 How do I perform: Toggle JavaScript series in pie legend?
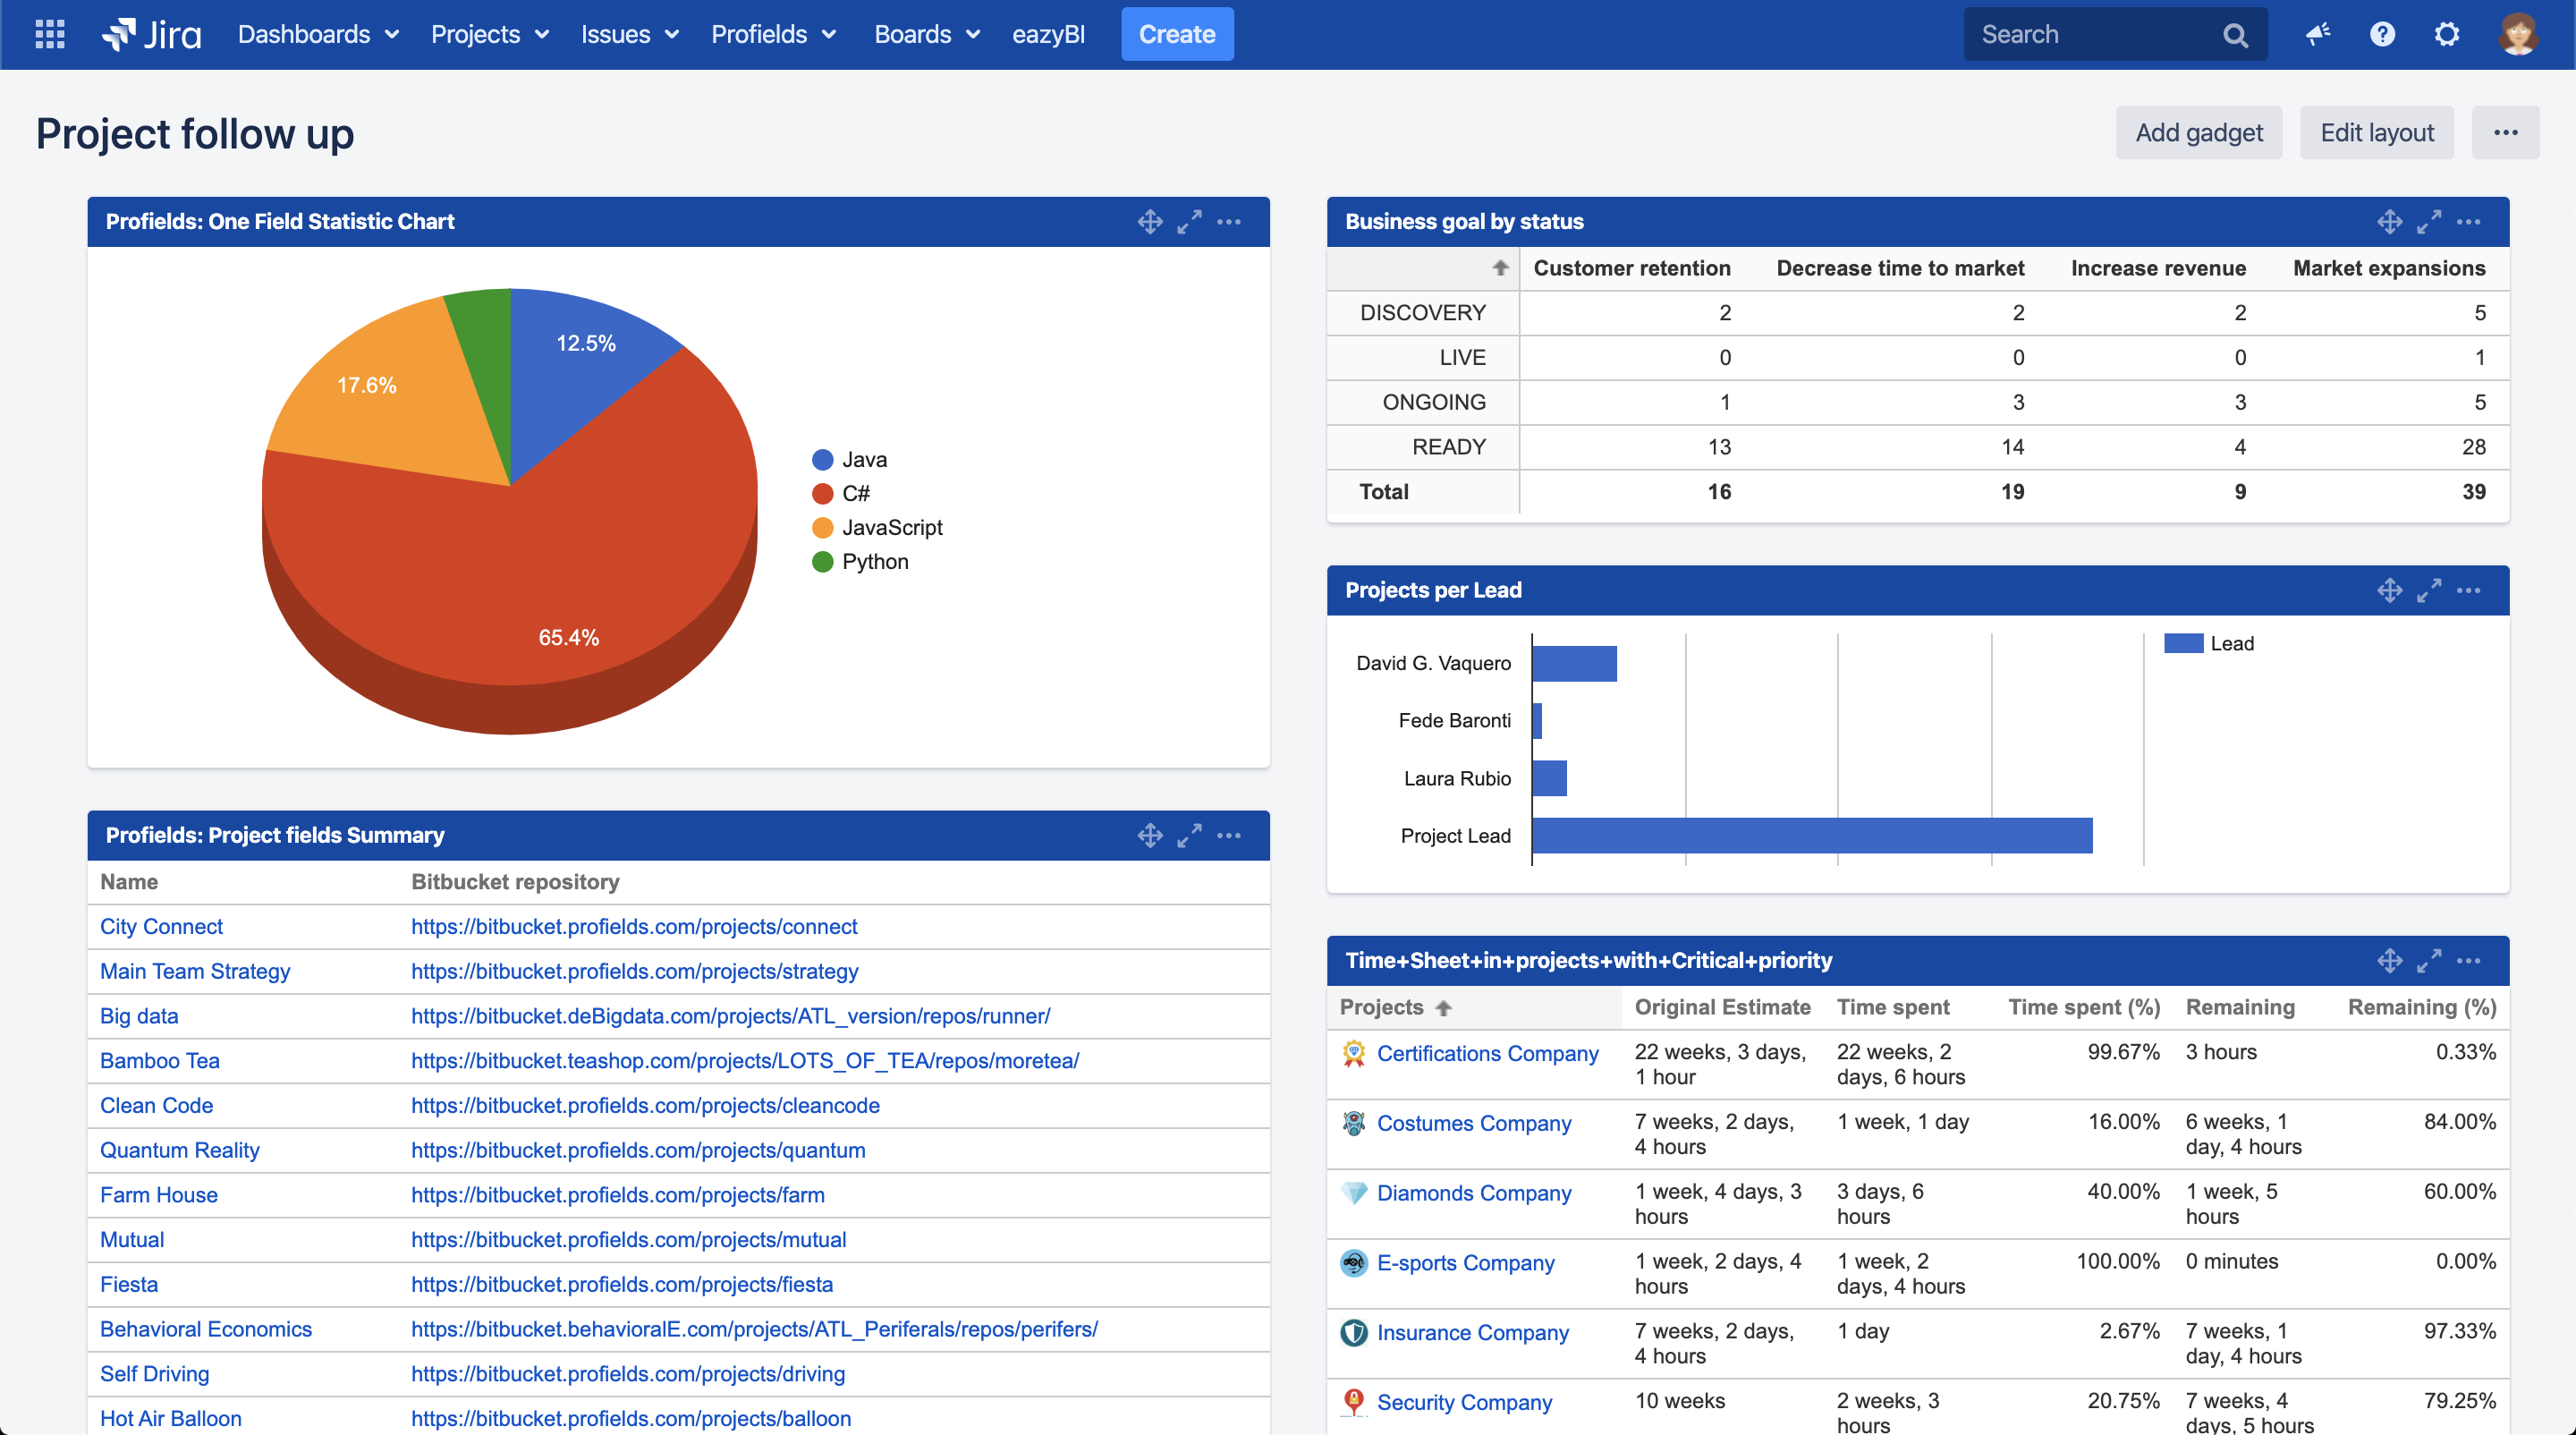877,527
